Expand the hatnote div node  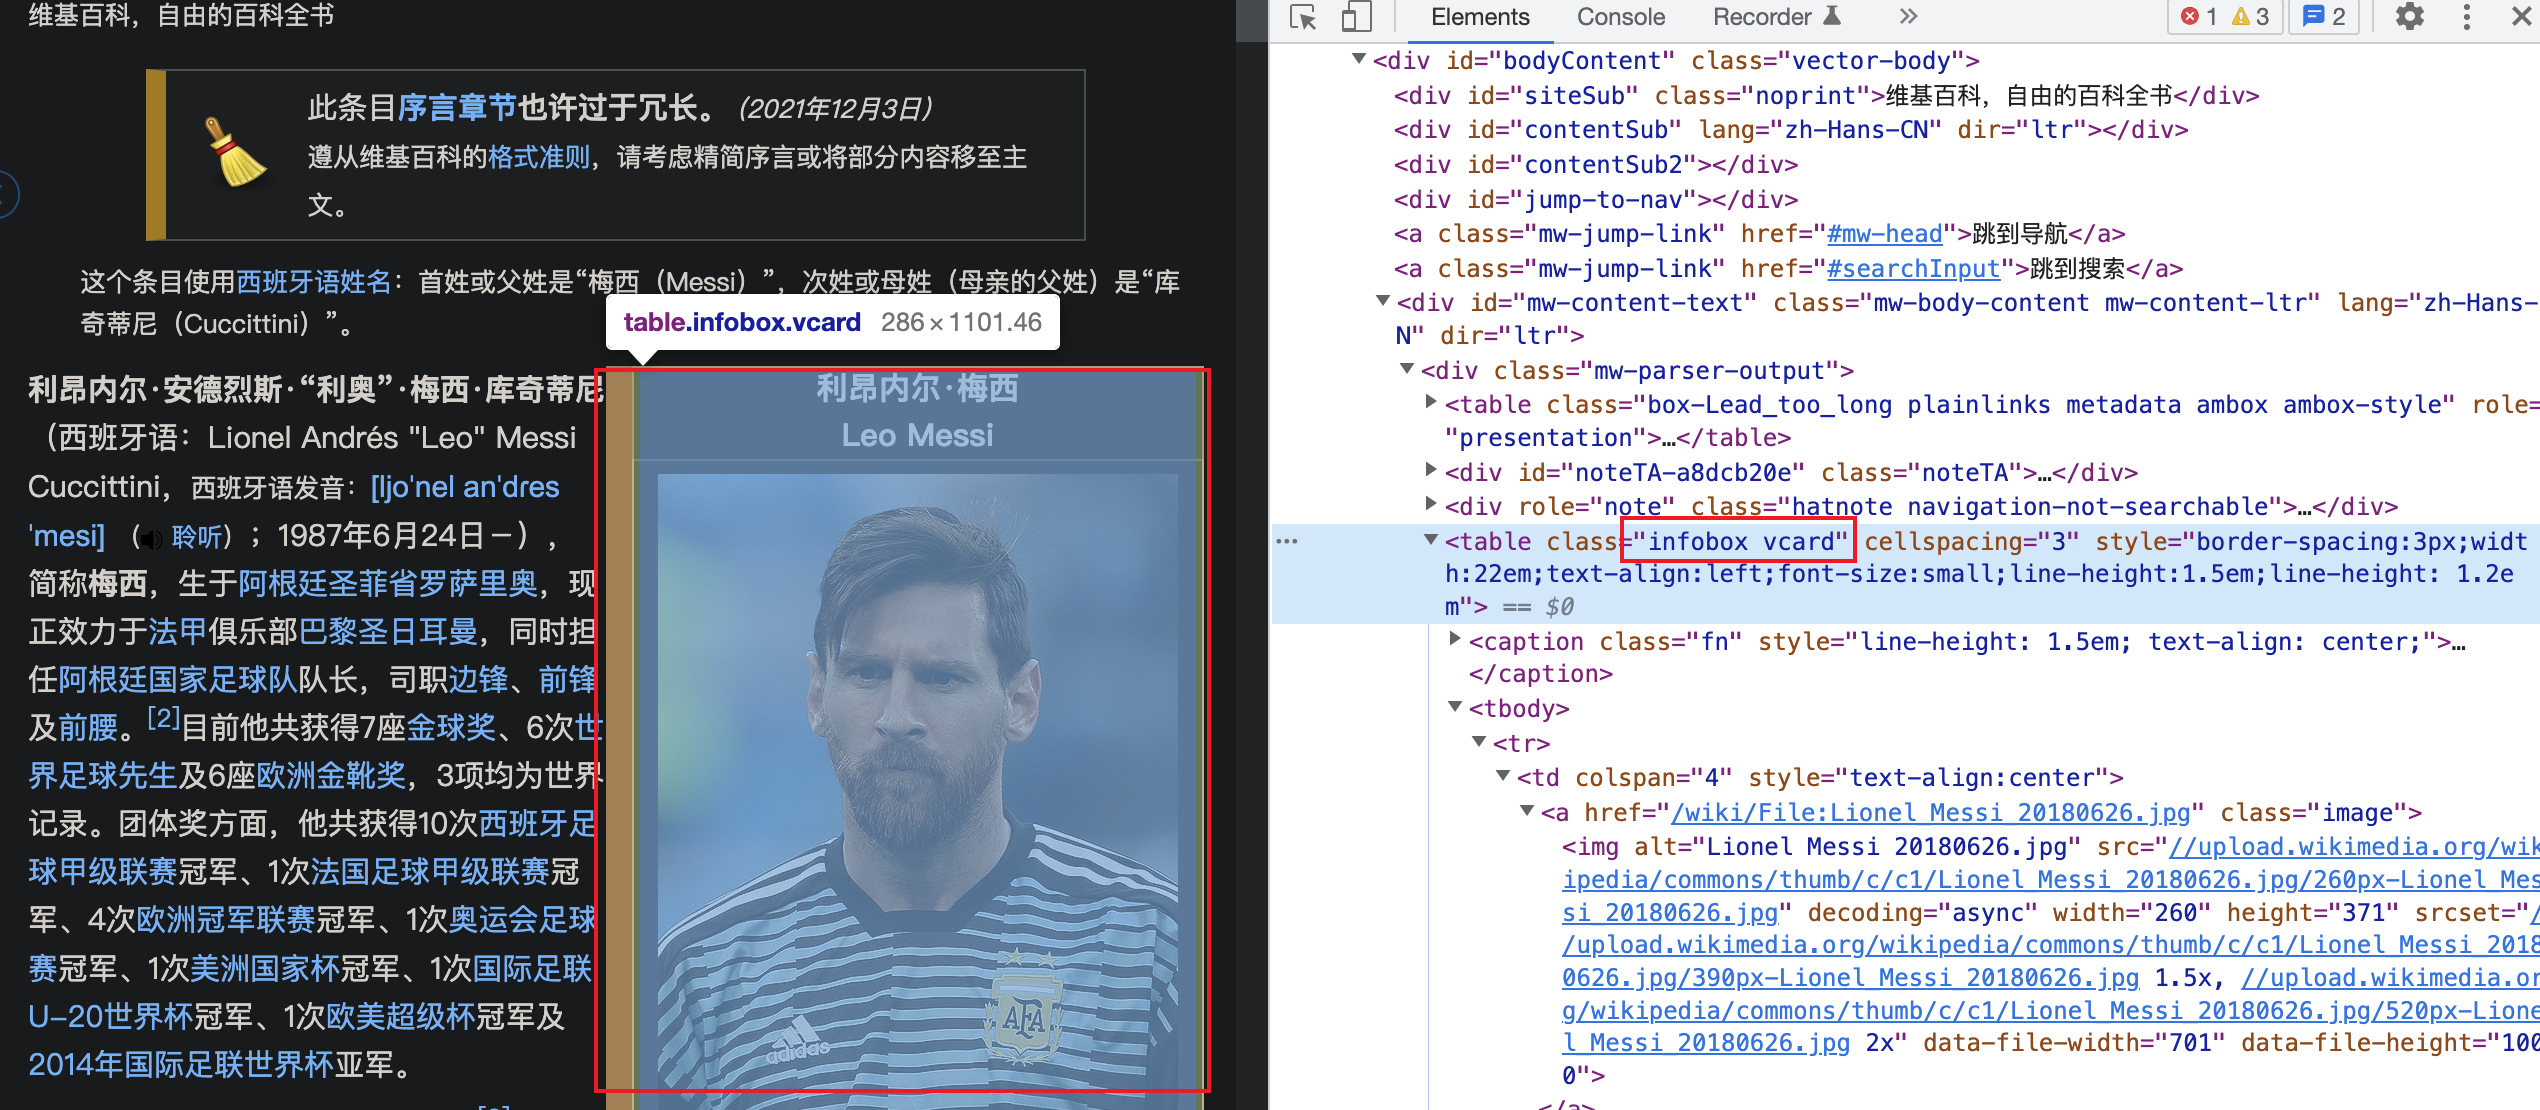(x=1431, y=505)
